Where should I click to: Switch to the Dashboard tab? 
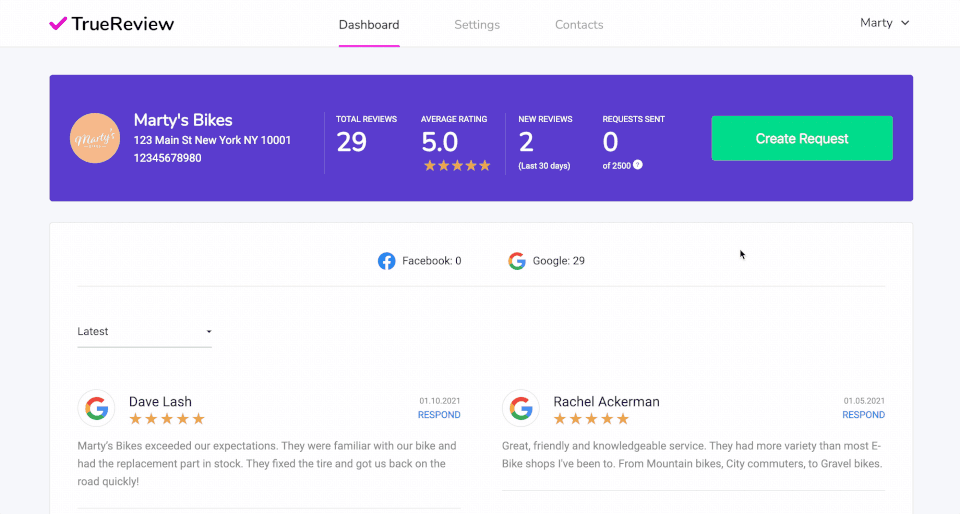click(369, 25)
